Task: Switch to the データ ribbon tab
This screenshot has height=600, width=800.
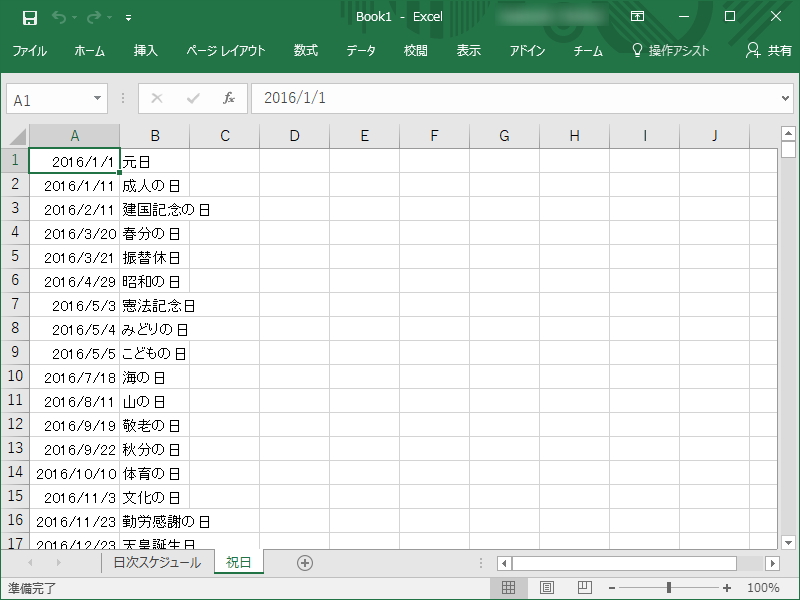Action: 361,51
